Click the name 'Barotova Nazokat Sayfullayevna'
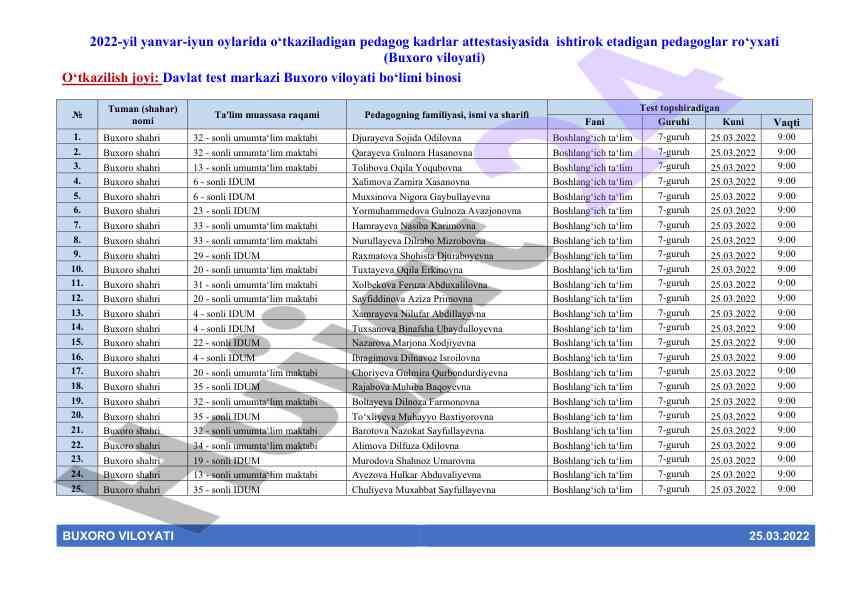Image resolution: width=842 pixels, height=596 pixels. [417, 431]
